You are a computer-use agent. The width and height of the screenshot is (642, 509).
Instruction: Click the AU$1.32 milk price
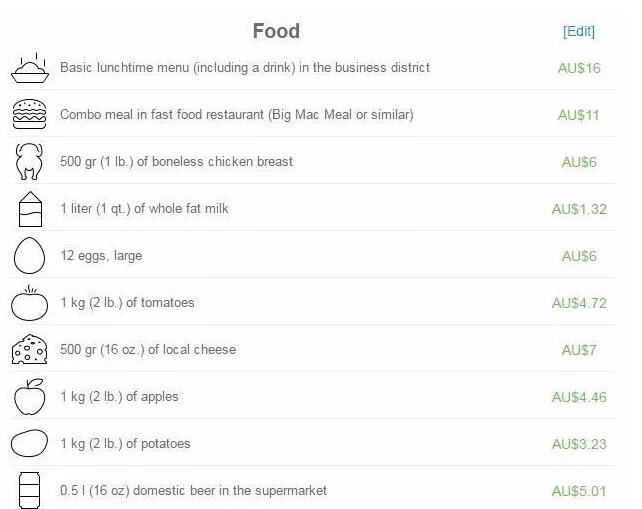[579, 210]
